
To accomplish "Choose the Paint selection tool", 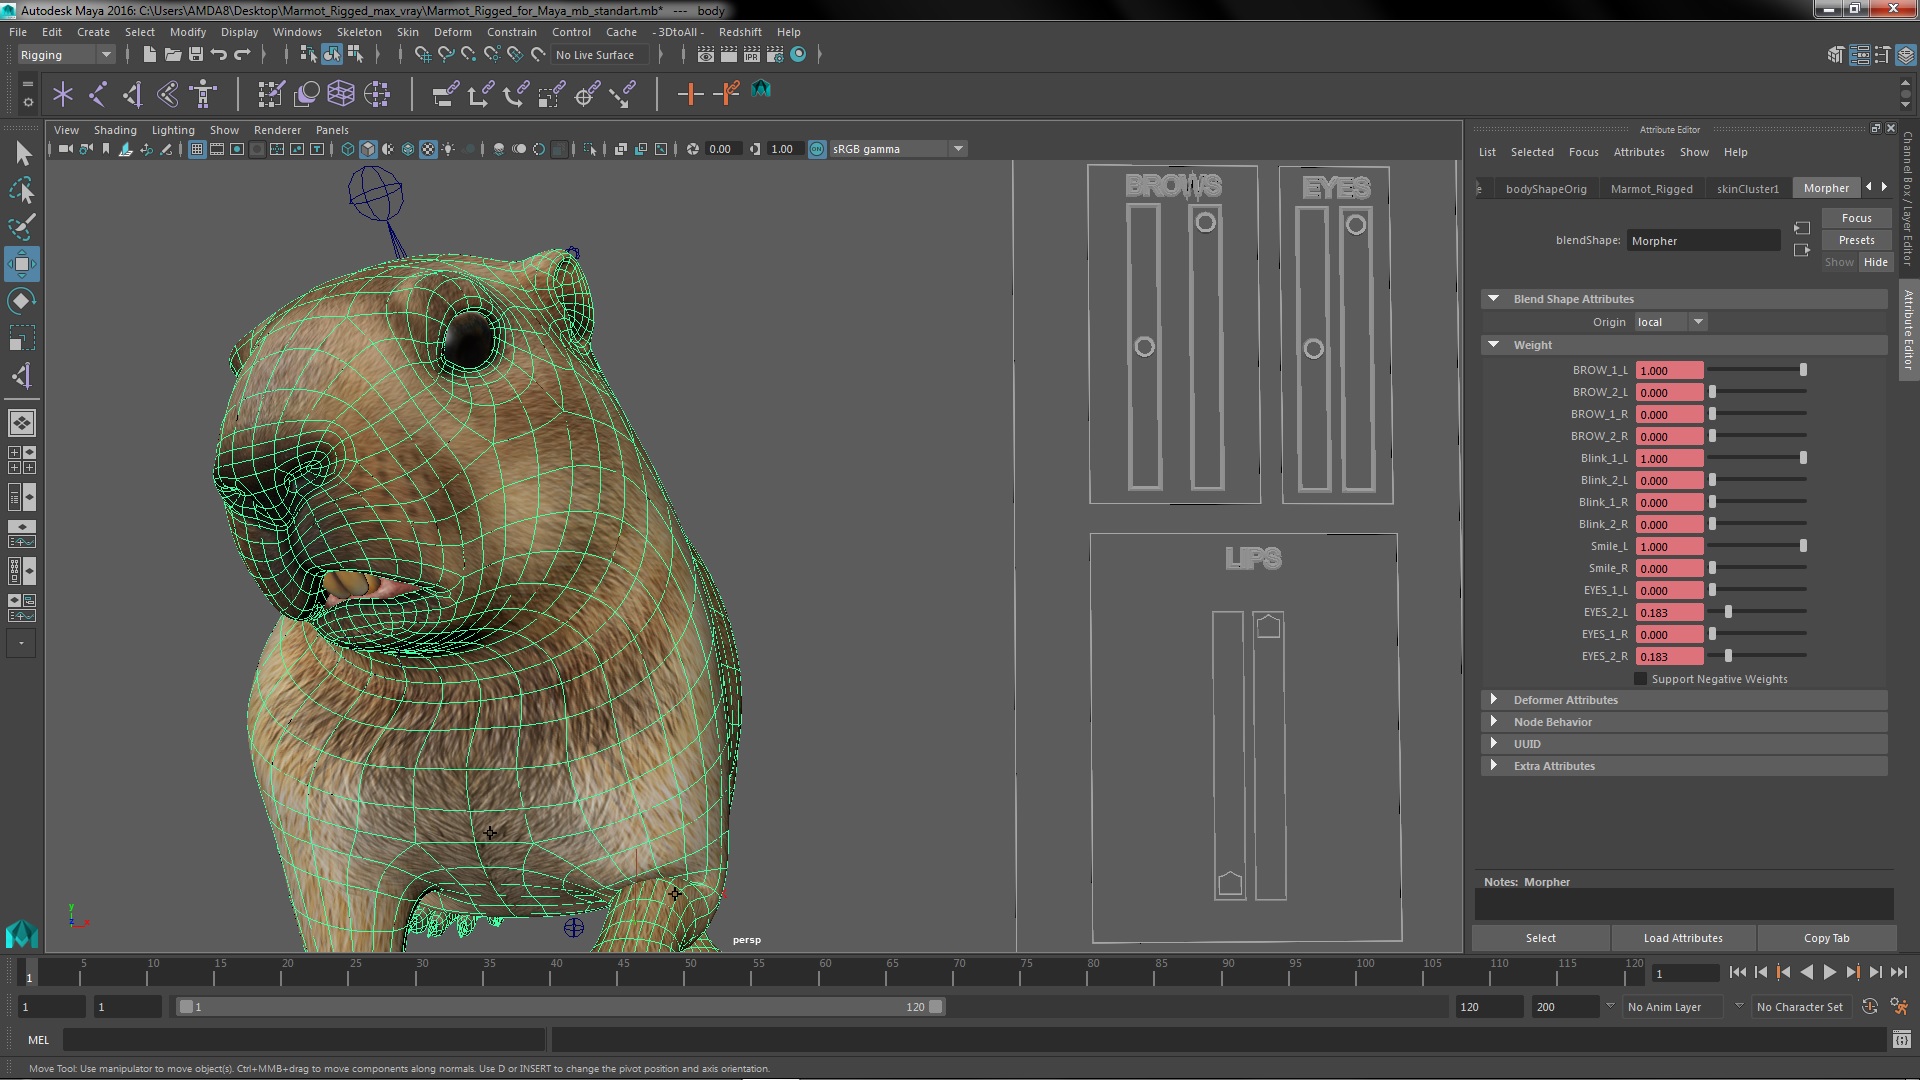I will pyautogui.click(x=22, y=227).
